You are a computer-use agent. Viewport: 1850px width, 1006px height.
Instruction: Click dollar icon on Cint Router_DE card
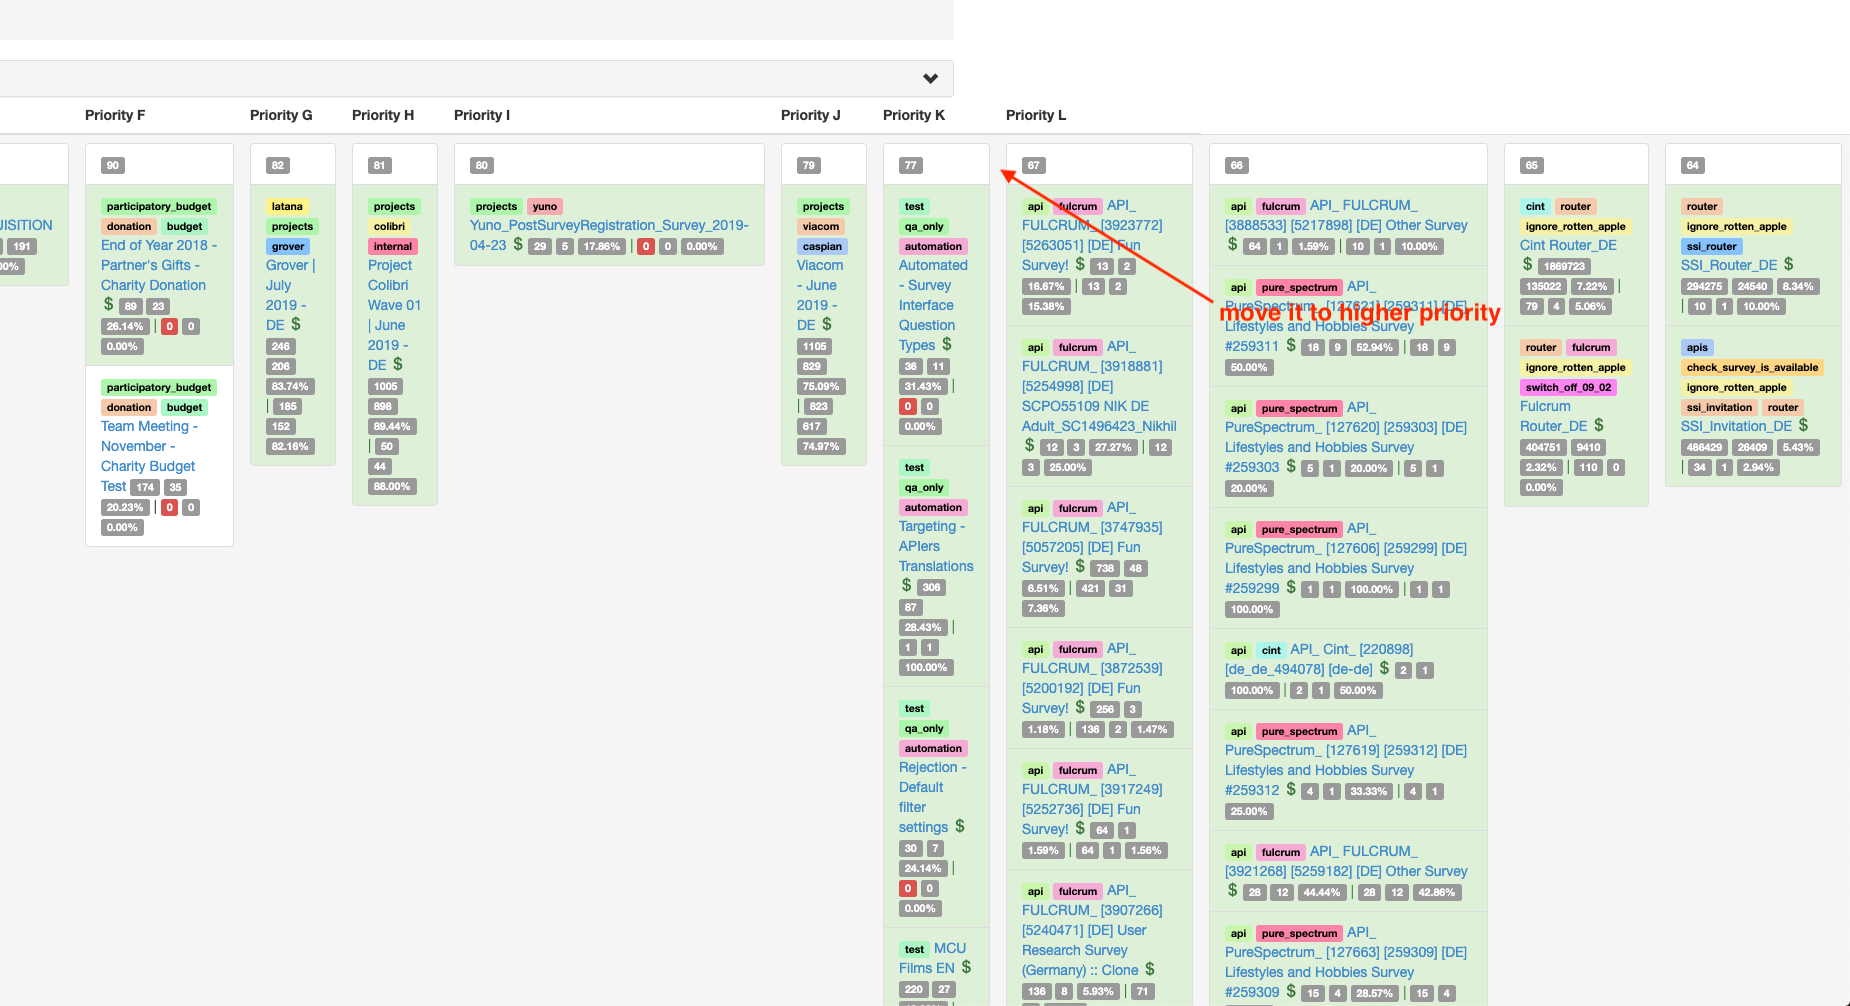coord(1528,264)
